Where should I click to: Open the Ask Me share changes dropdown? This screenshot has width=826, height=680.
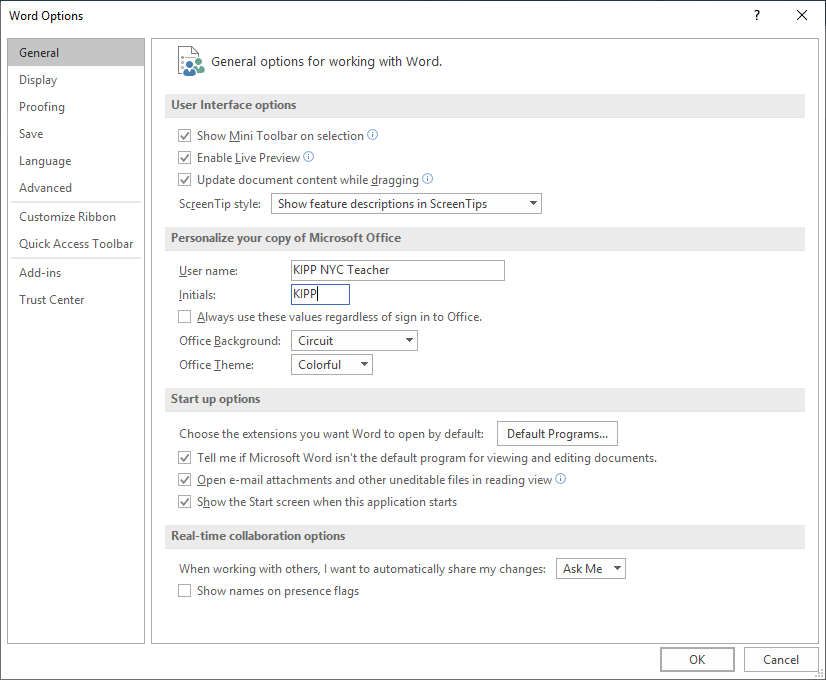(591, 569)
